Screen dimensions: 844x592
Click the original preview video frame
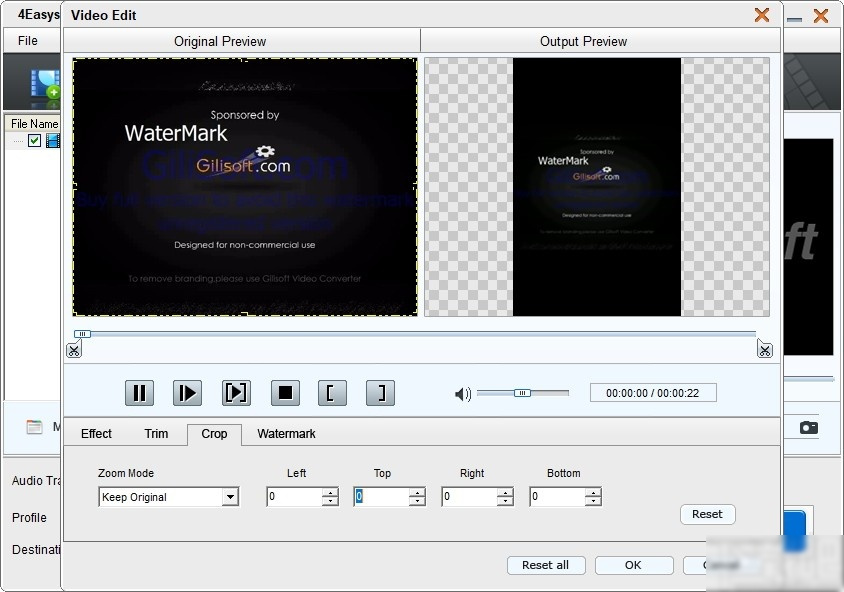point(245,187)
